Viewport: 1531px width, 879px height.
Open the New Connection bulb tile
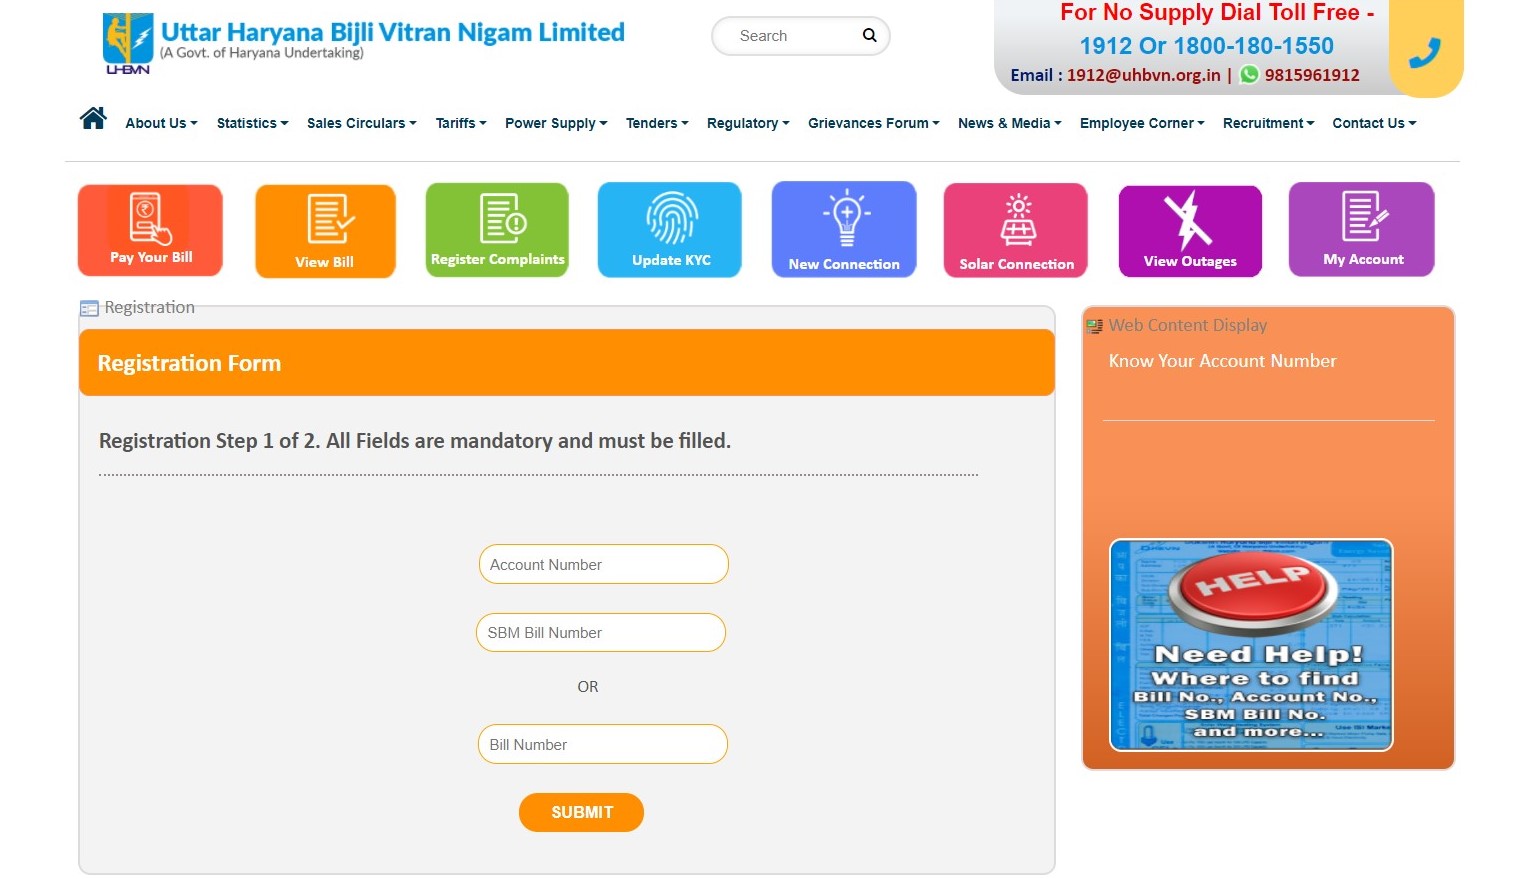point(844,229)
